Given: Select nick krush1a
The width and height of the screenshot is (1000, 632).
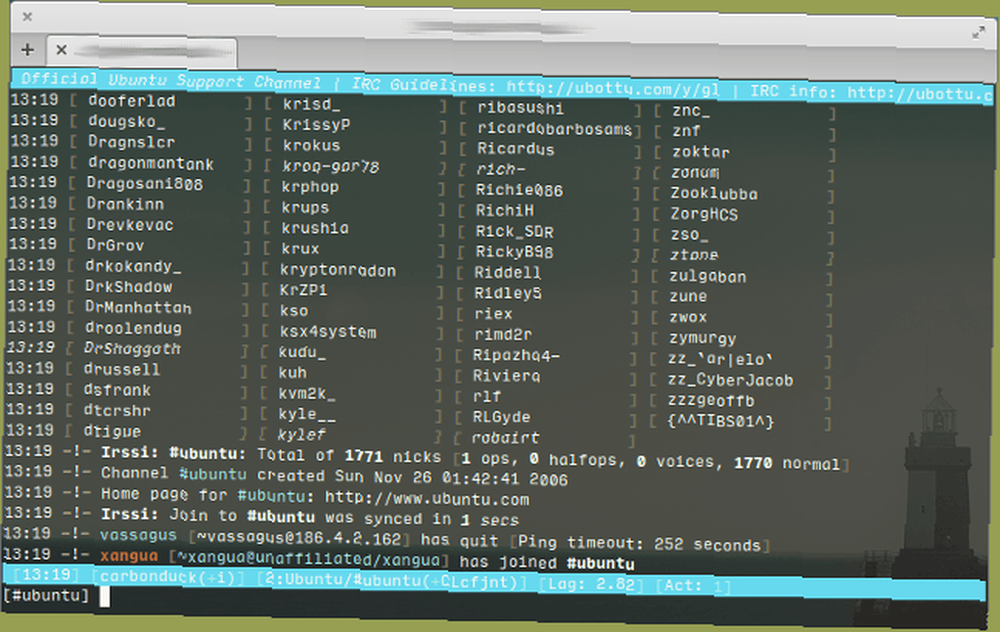Looking at the screenshot, I should point(315,228).
